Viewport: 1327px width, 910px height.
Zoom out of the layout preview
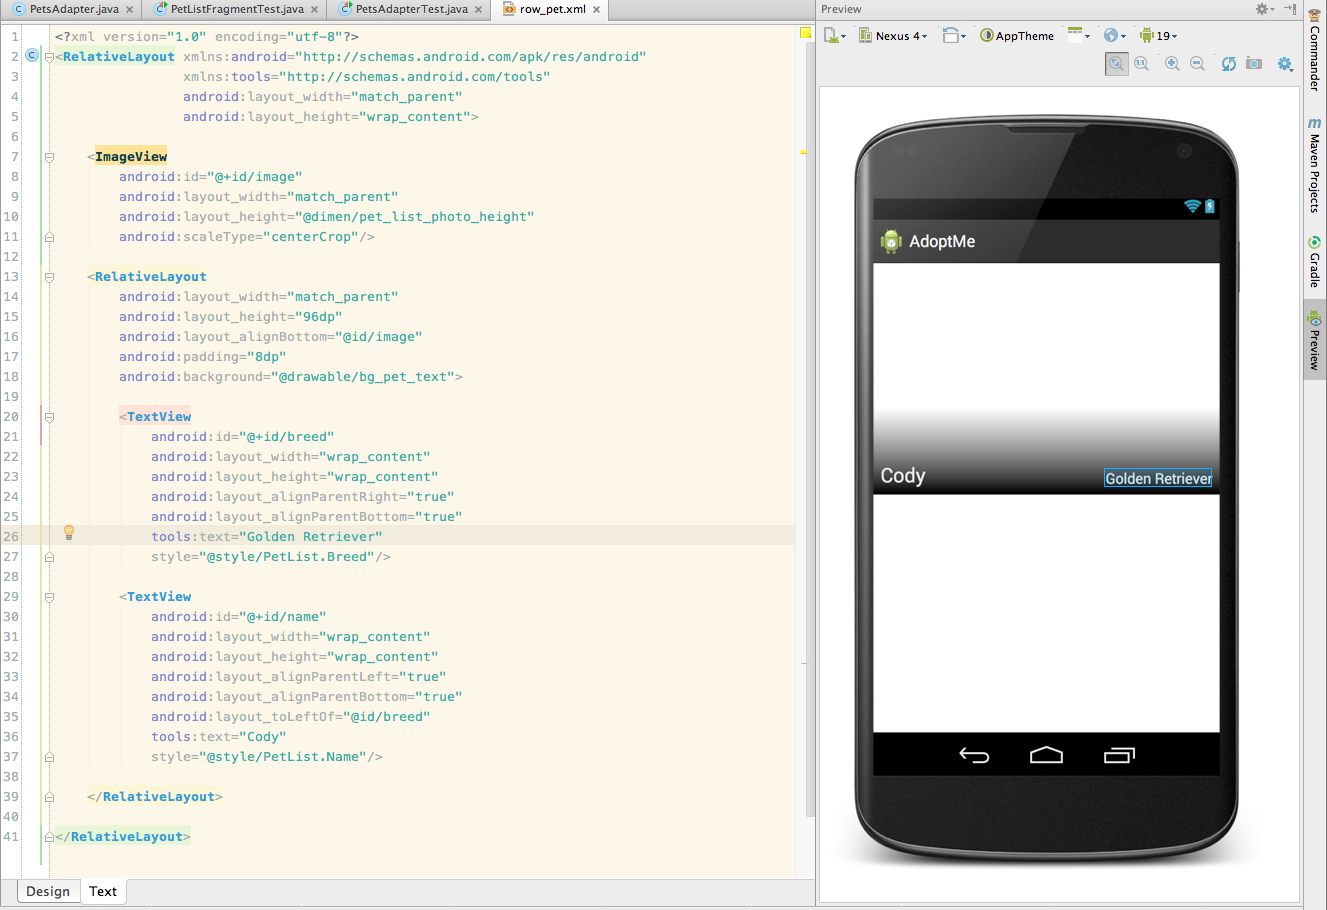coord(1197,64)
